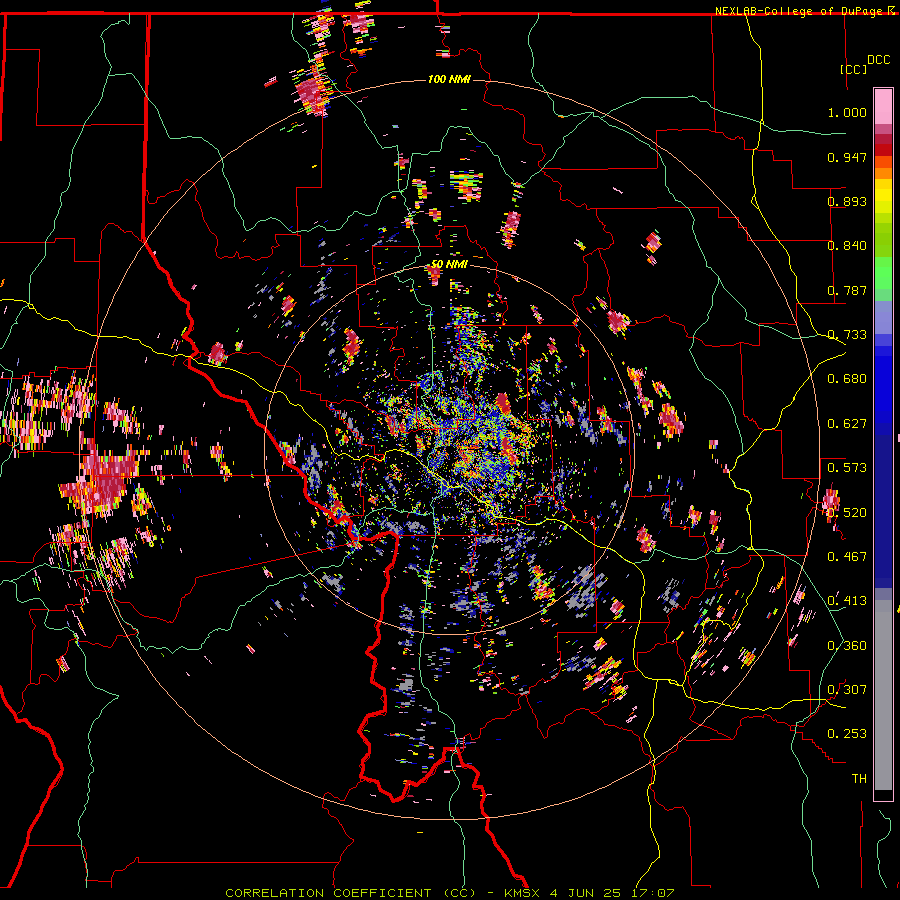This screenshot has width=900, height=900.
Task: Click the CORRELATION COEFFICIENT (CC) caption
Action: coord(351,893)
